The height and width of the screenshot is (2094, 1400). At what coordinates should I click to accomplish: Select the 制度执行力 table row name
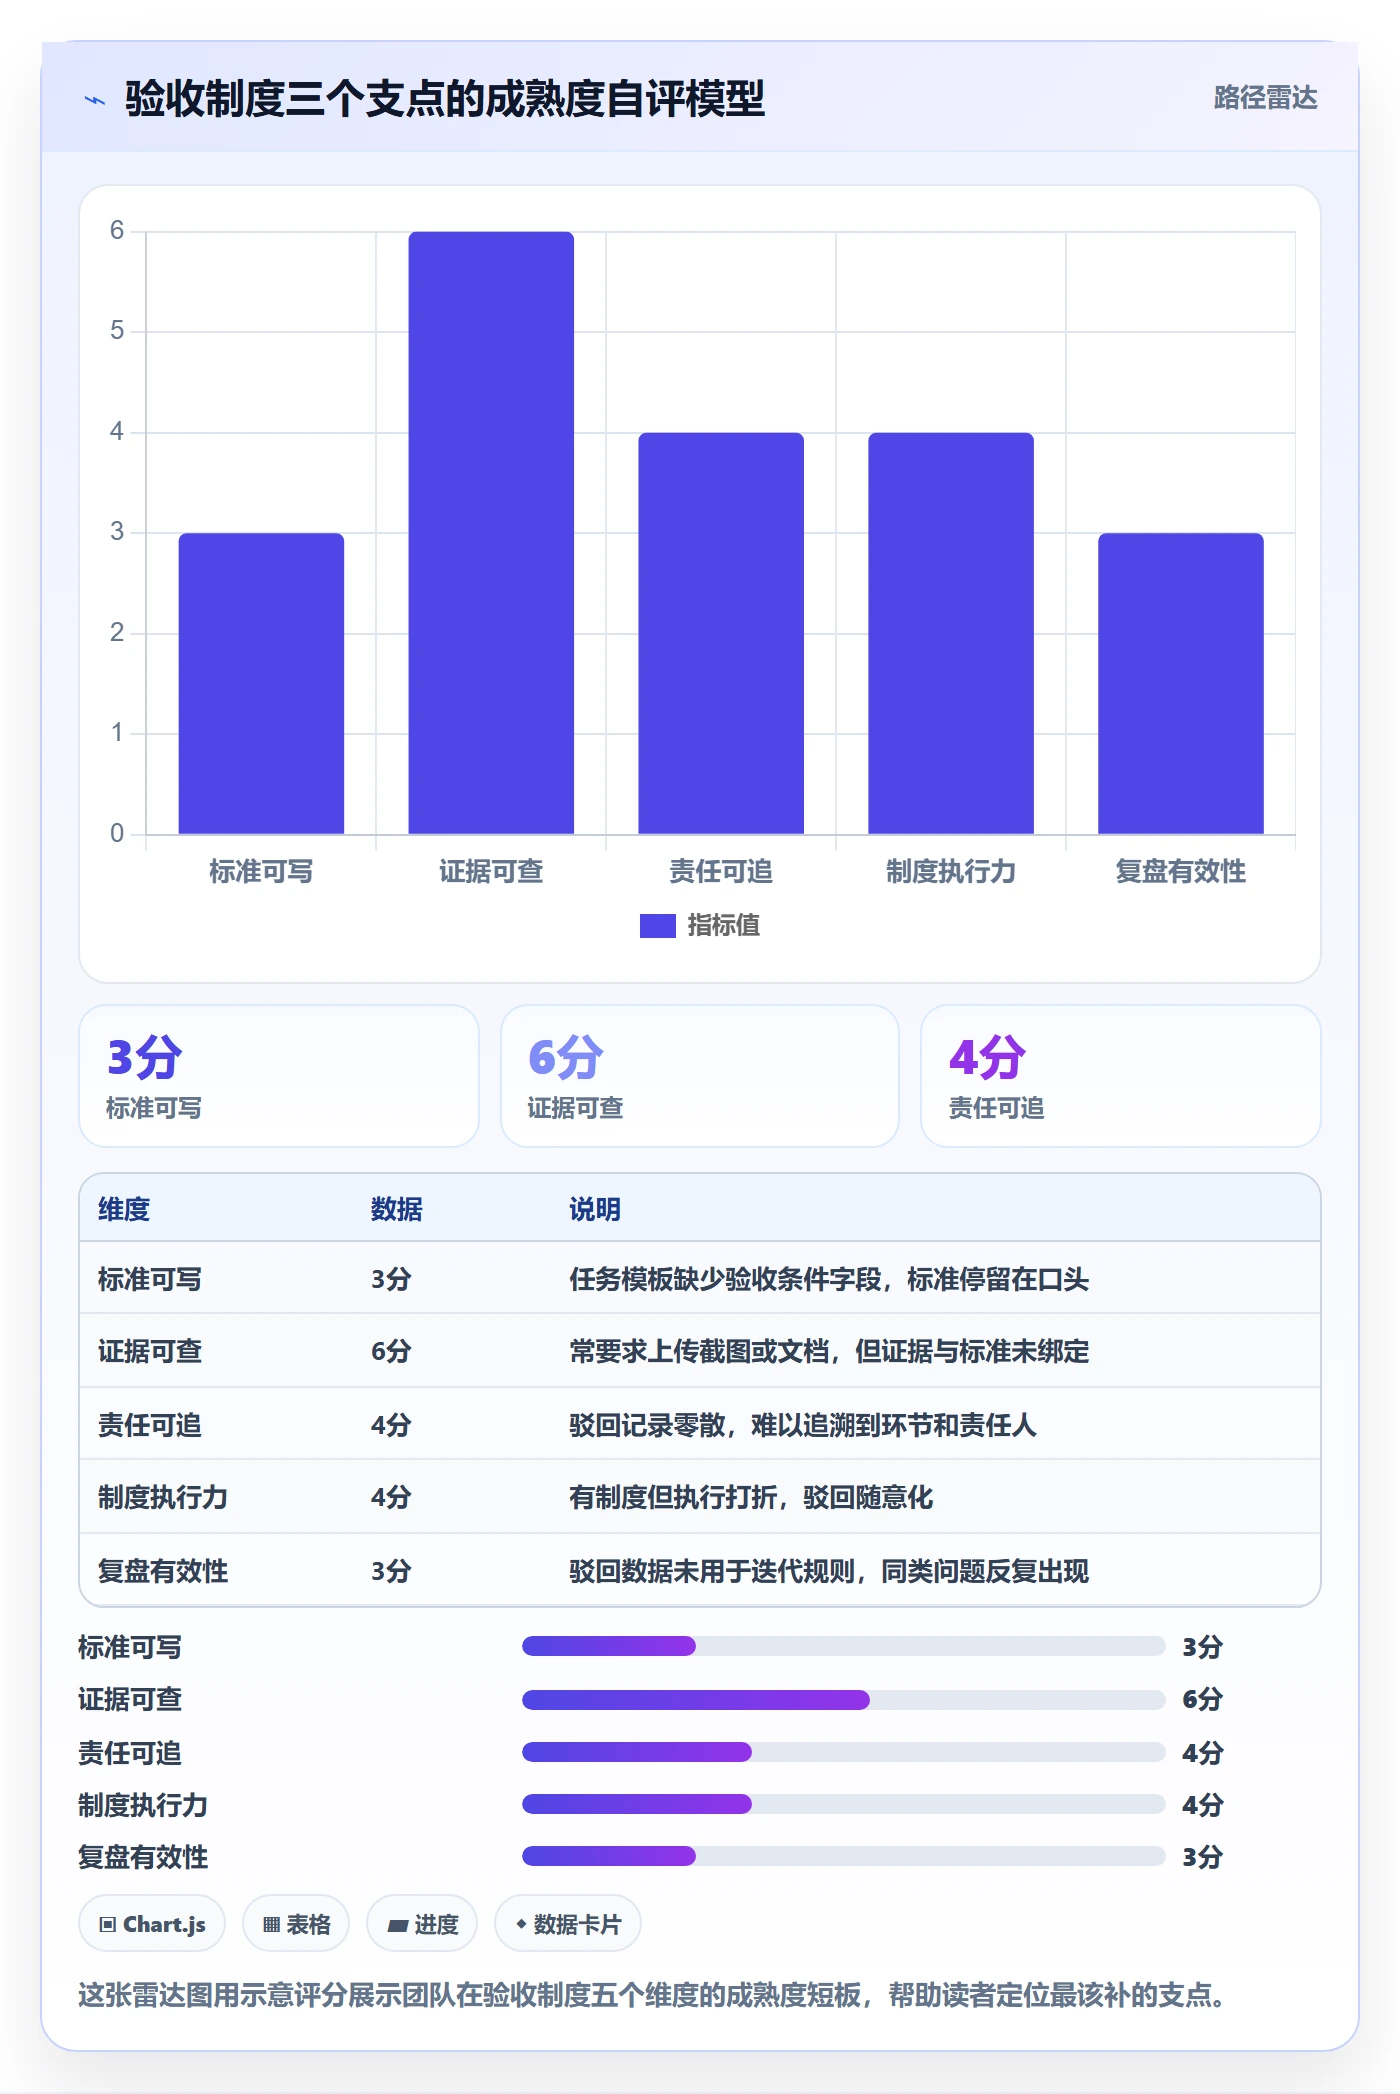pyautogui.click(x=163, y=1498)
